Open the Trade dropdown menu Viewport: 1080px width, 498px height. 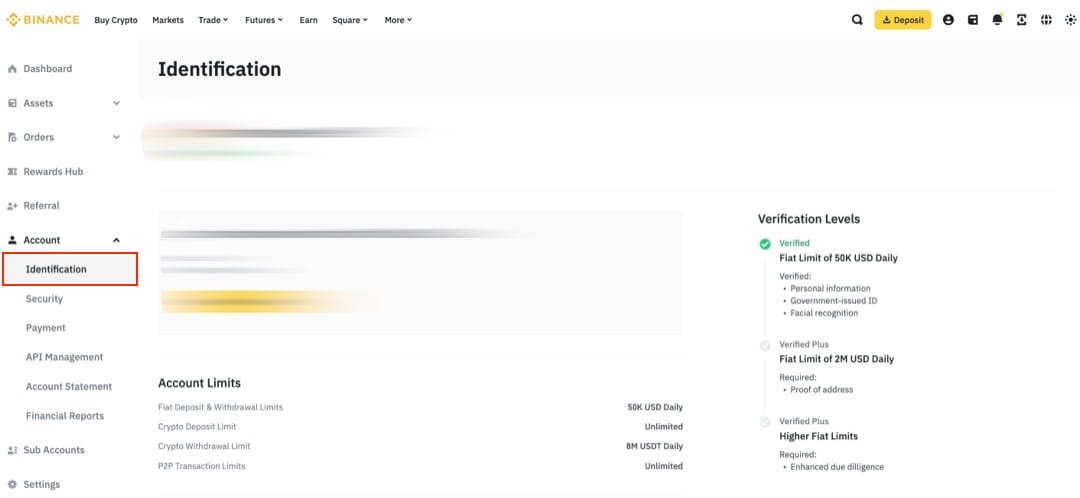click(213, 20)
